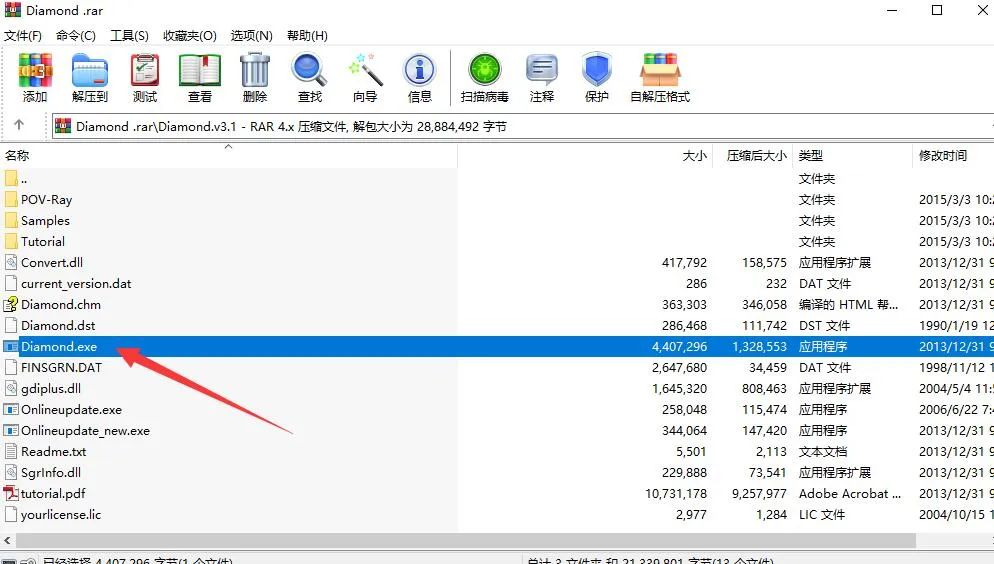Select the Diamond.exe file name

59,347
